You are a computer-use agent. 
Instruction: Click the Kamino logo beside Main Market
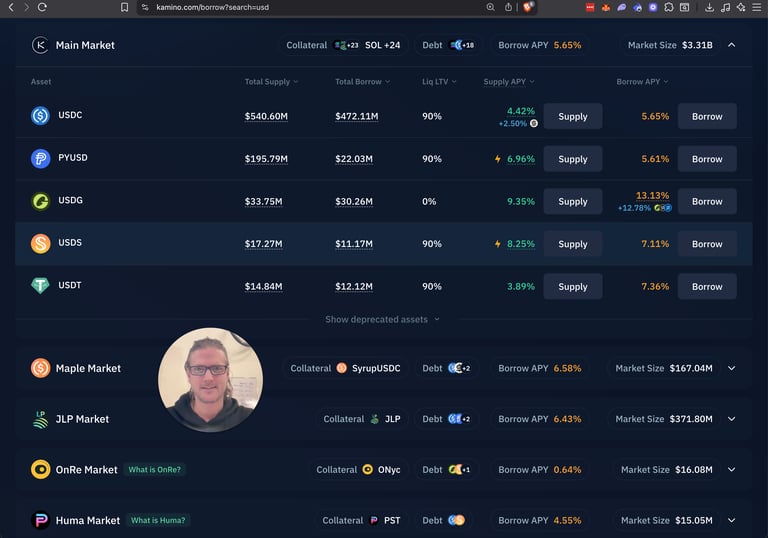pyautogui.click(x=40, y=45)
